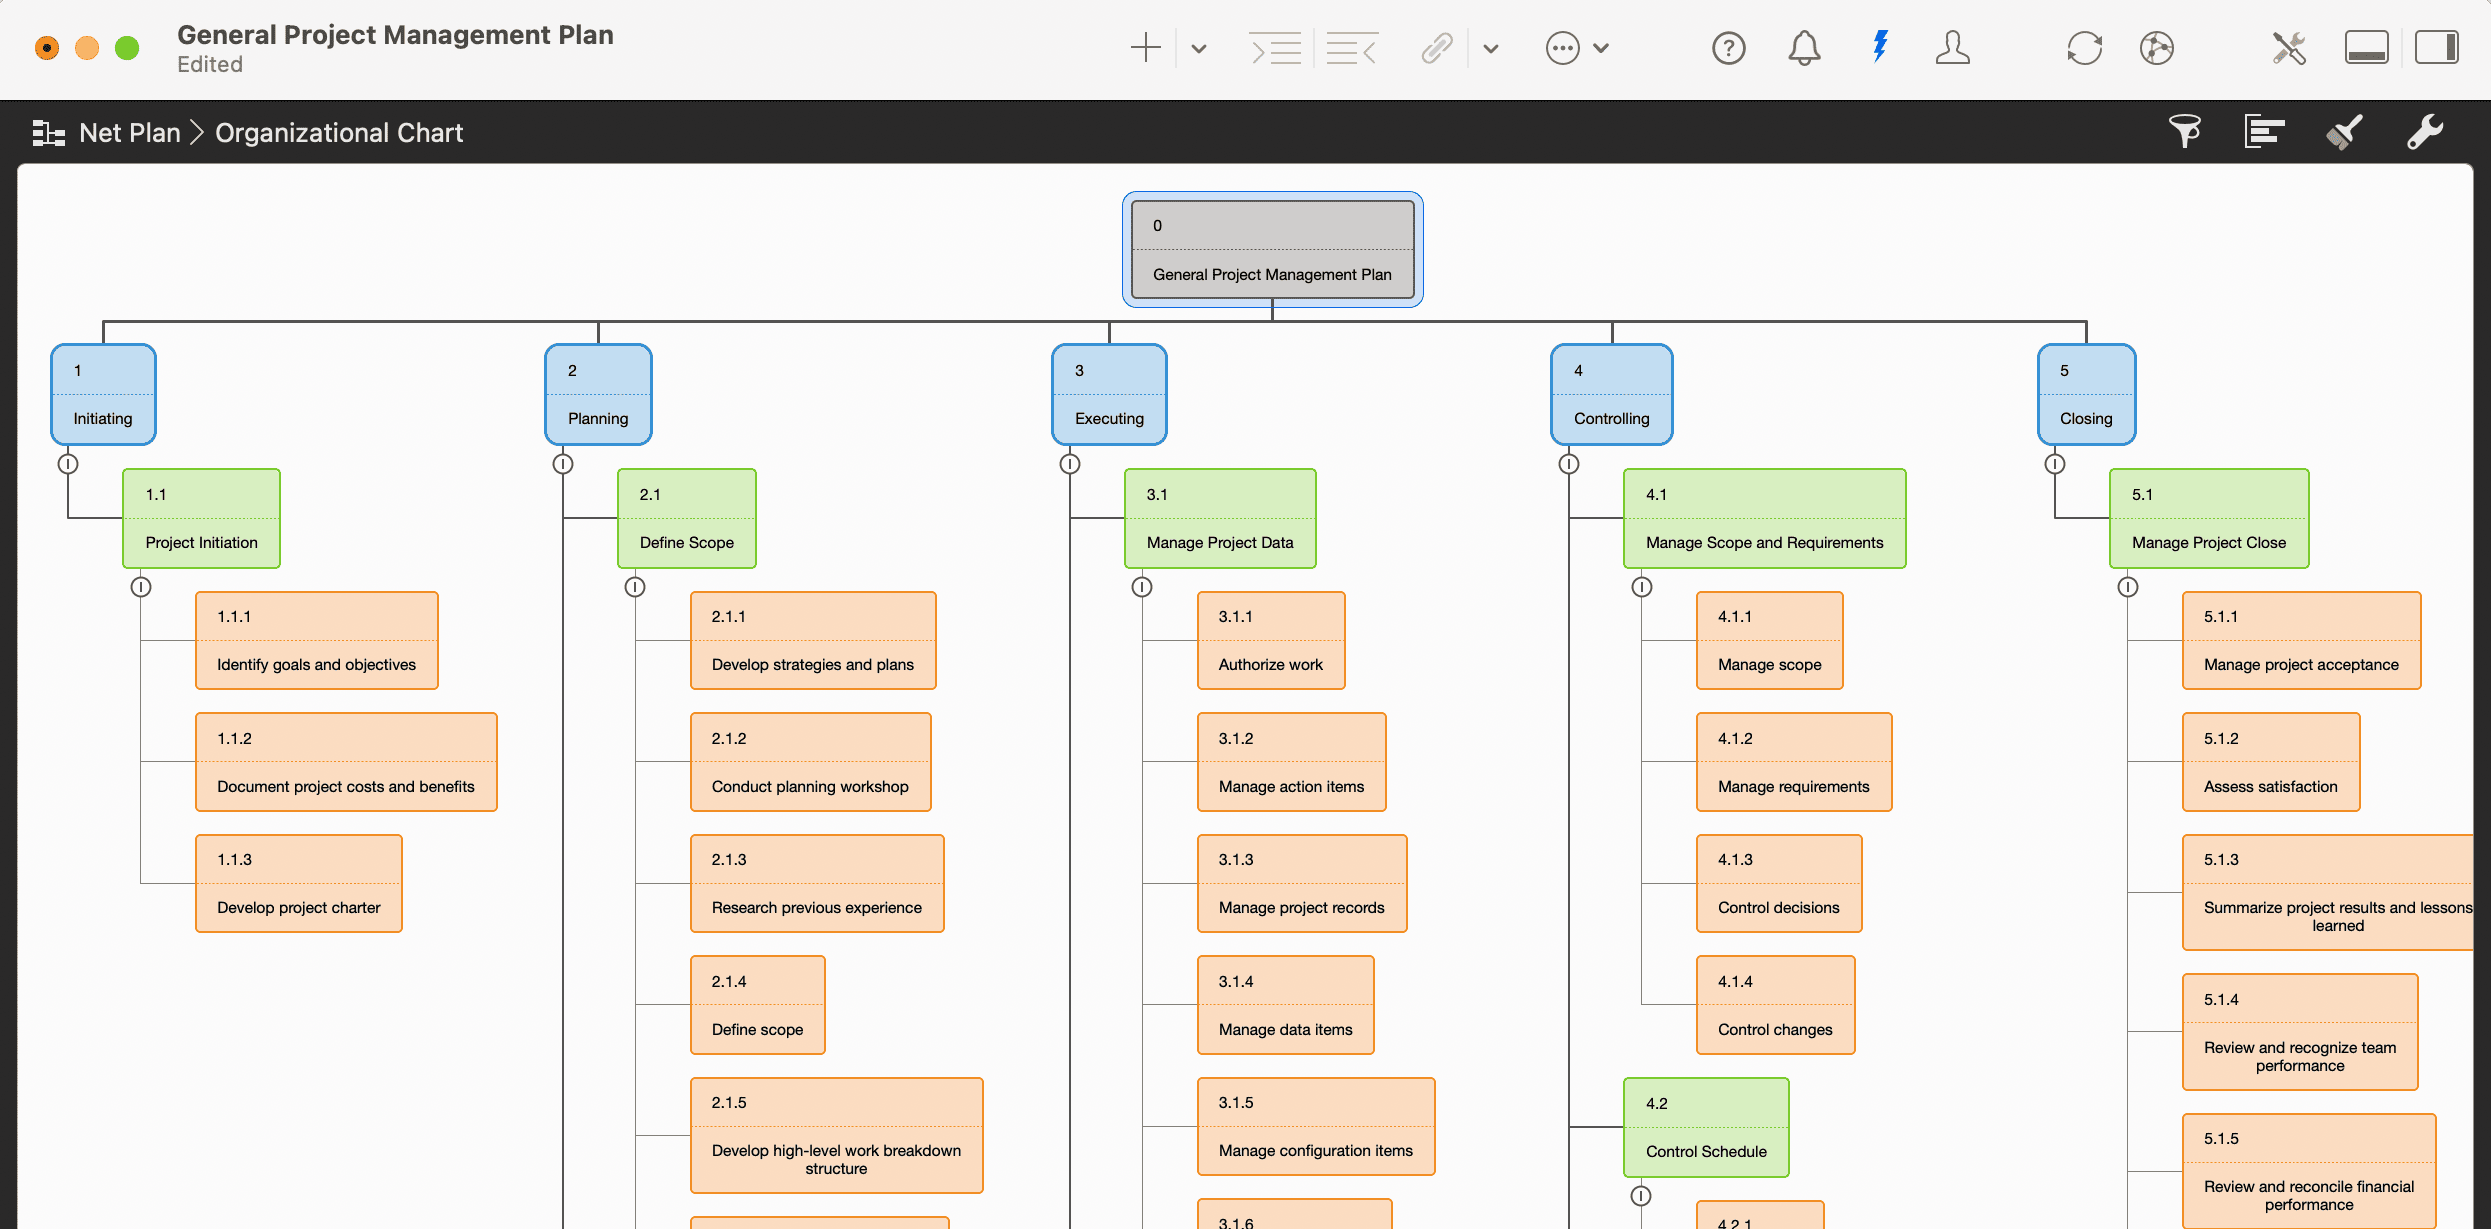This screenshot has width=2491, height=1229.
Task: Open the chevron next to the attachment icon
Action: pos(1490,47)
